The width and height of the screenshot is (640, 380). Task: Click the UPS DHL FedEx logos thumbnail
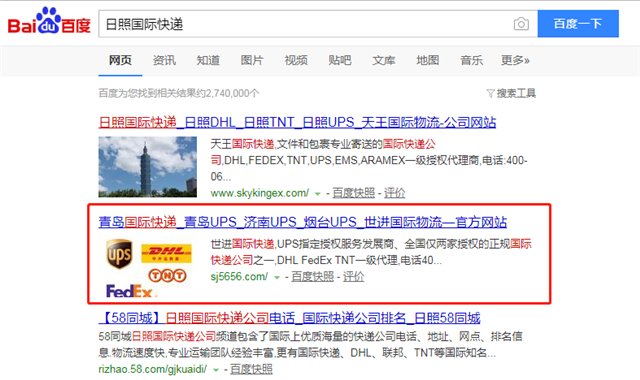tap(147, 267)
